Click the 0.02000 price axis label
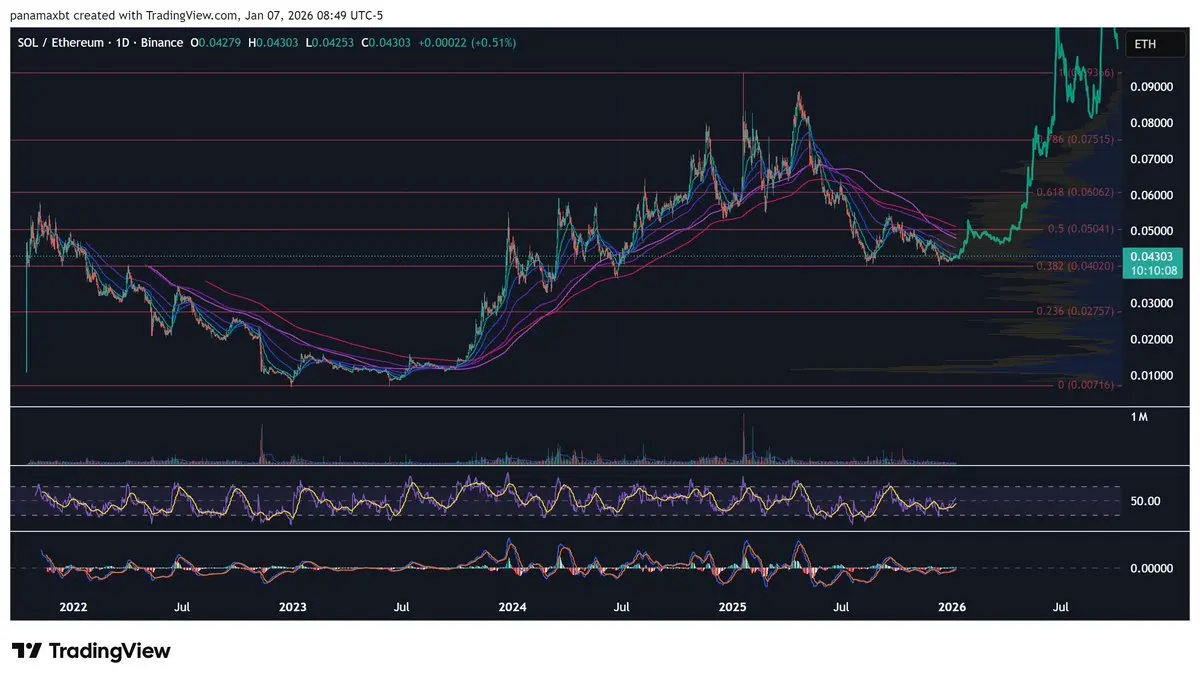 pos(1152,340)
